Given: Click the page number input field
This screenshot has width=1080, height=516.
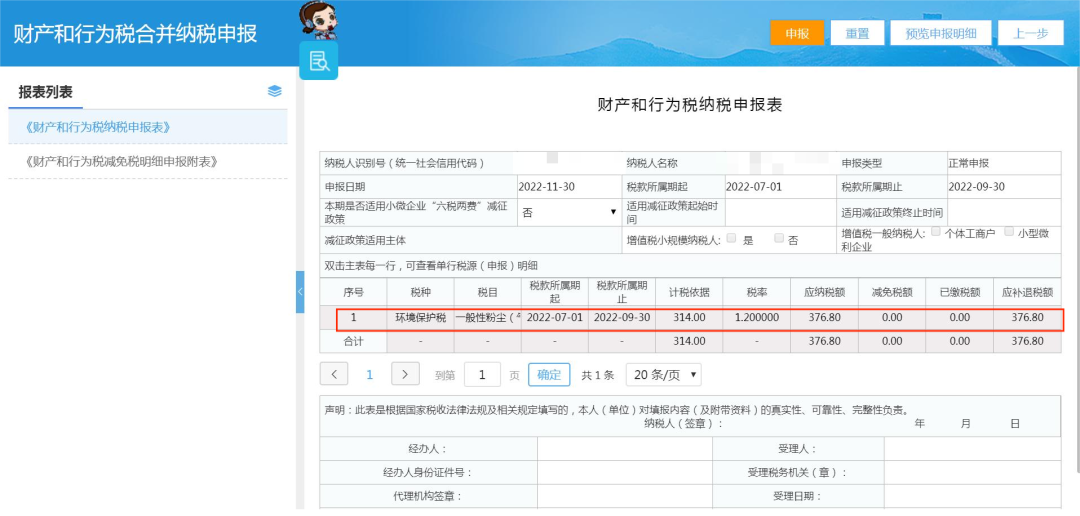Looking at the screenshot, I should [x=482, y=375].
